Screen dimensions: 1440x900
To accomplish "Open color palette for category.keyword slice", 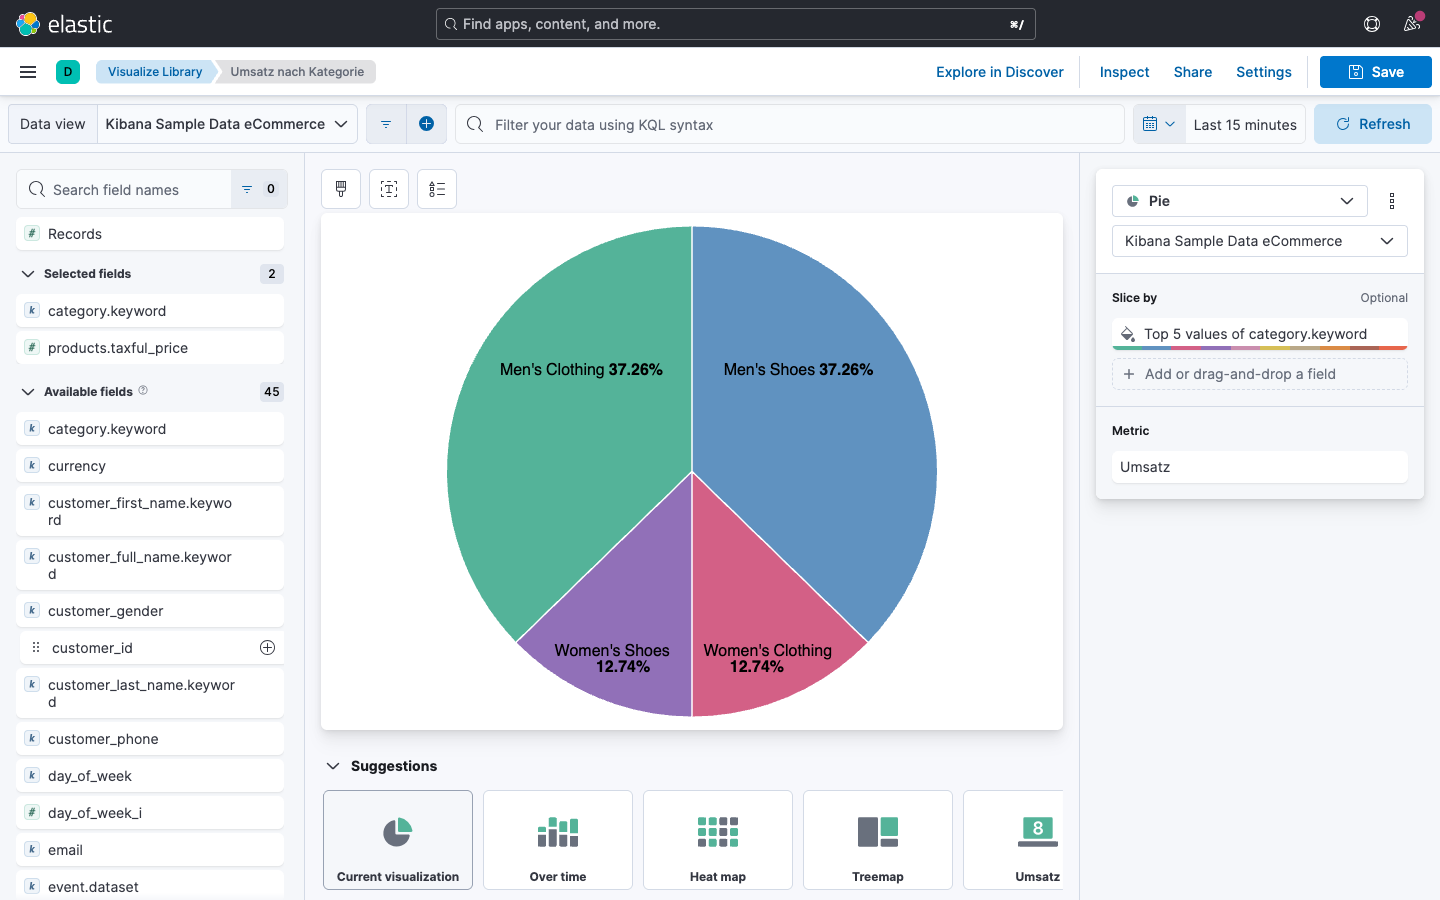I will point(1128,334).
